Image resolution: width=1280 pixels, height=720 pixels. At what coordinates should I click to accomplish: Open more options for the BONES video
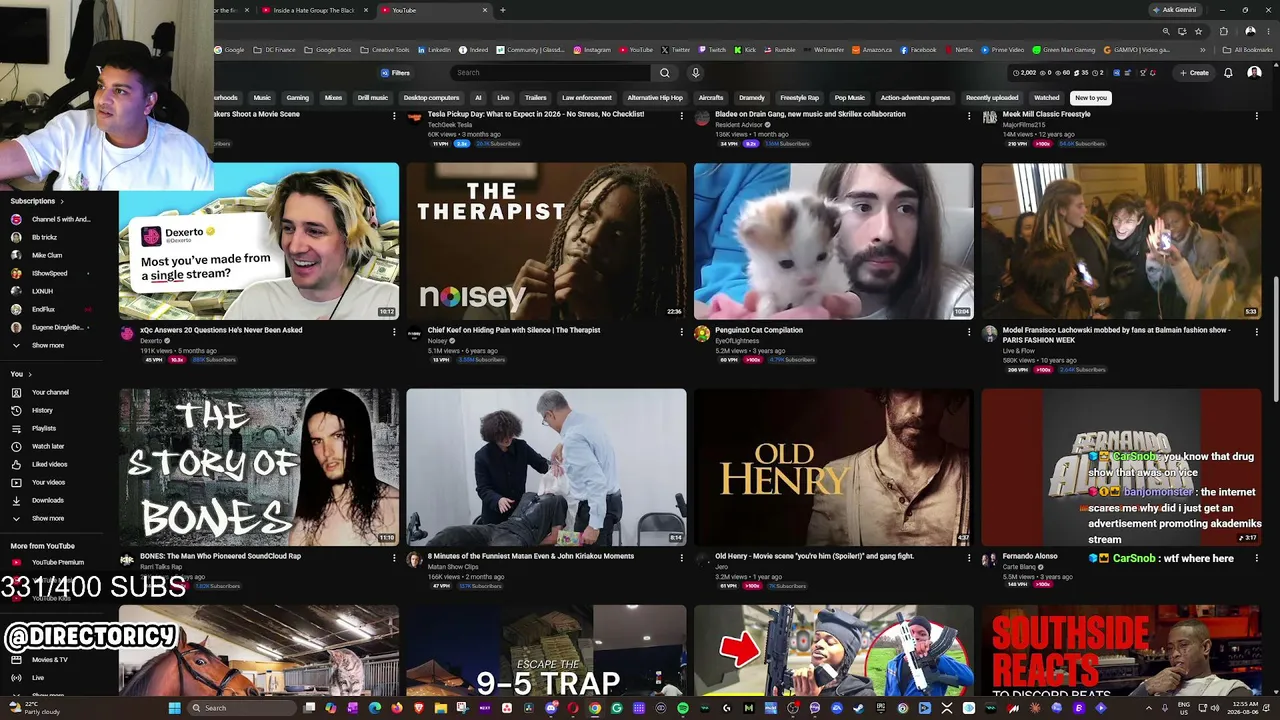click(x=394, y=558)
